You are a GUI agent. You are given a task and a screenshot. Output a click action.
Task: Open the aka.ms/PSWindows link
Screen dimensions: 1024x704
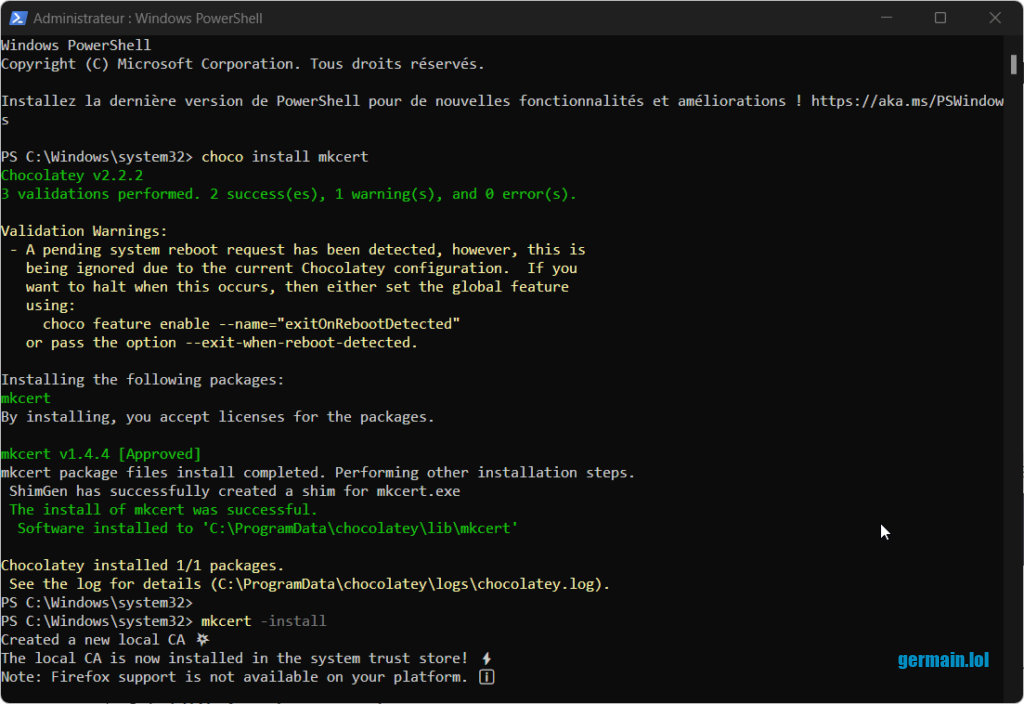point(906,101)
